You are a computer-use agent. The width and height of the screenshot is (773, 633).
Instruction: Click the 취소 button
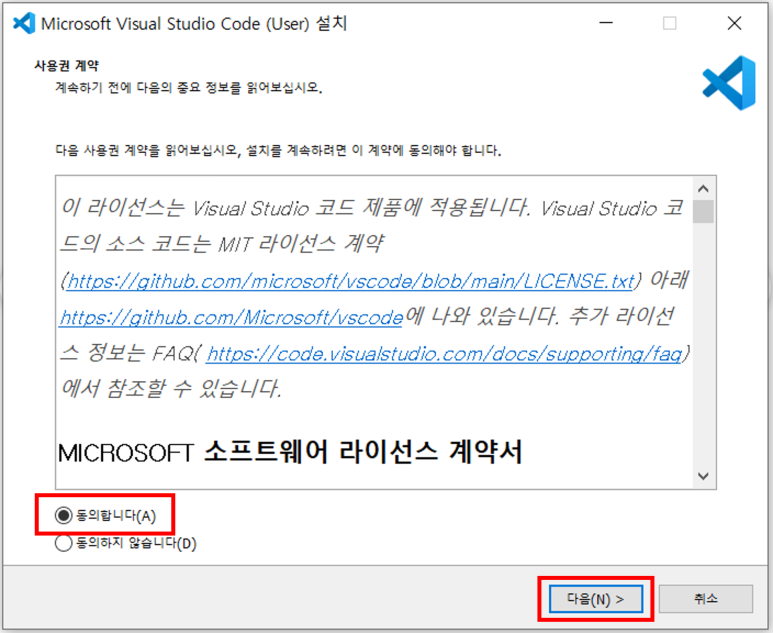[705, 599]
